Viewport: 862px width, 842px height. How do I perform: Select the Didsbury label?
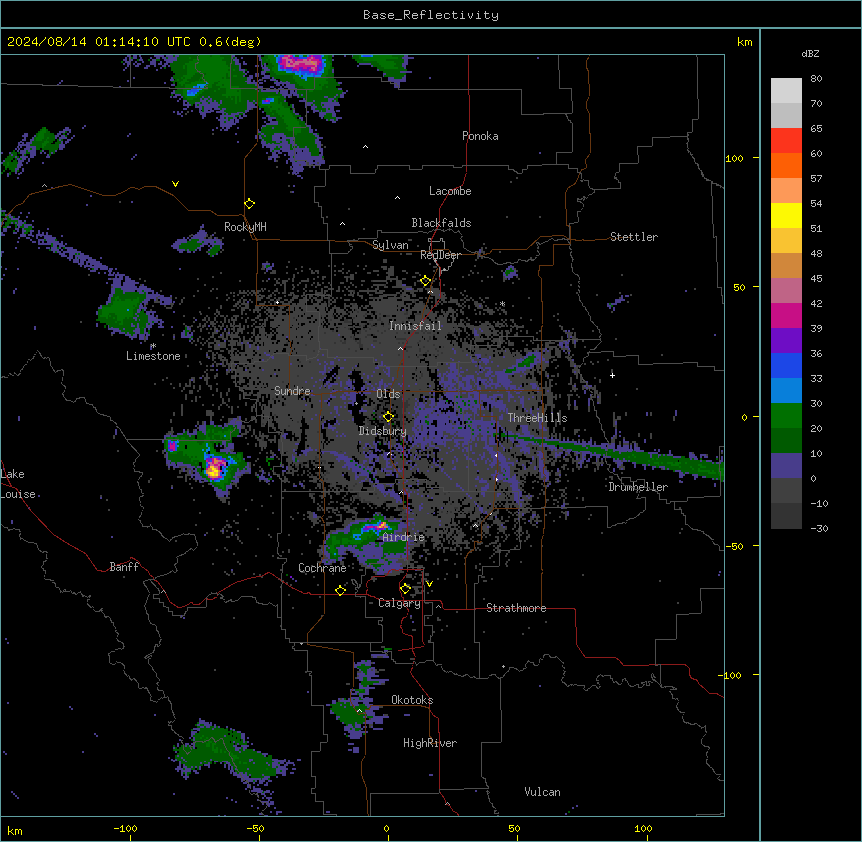pyautogui.click(x=382, y=431)
